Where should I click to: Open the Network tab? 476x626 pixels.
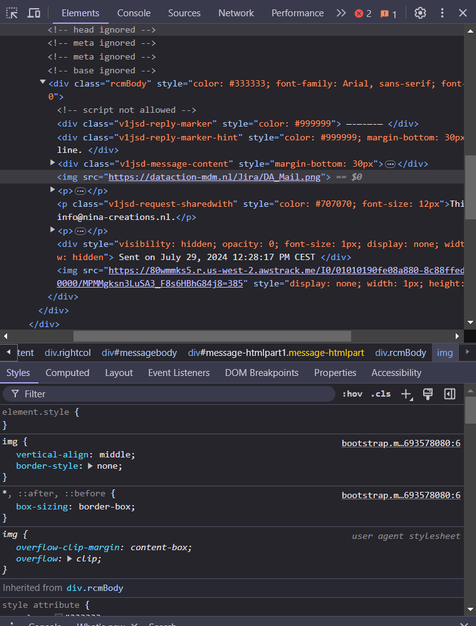pyautogui.click(x=236, y=13)
